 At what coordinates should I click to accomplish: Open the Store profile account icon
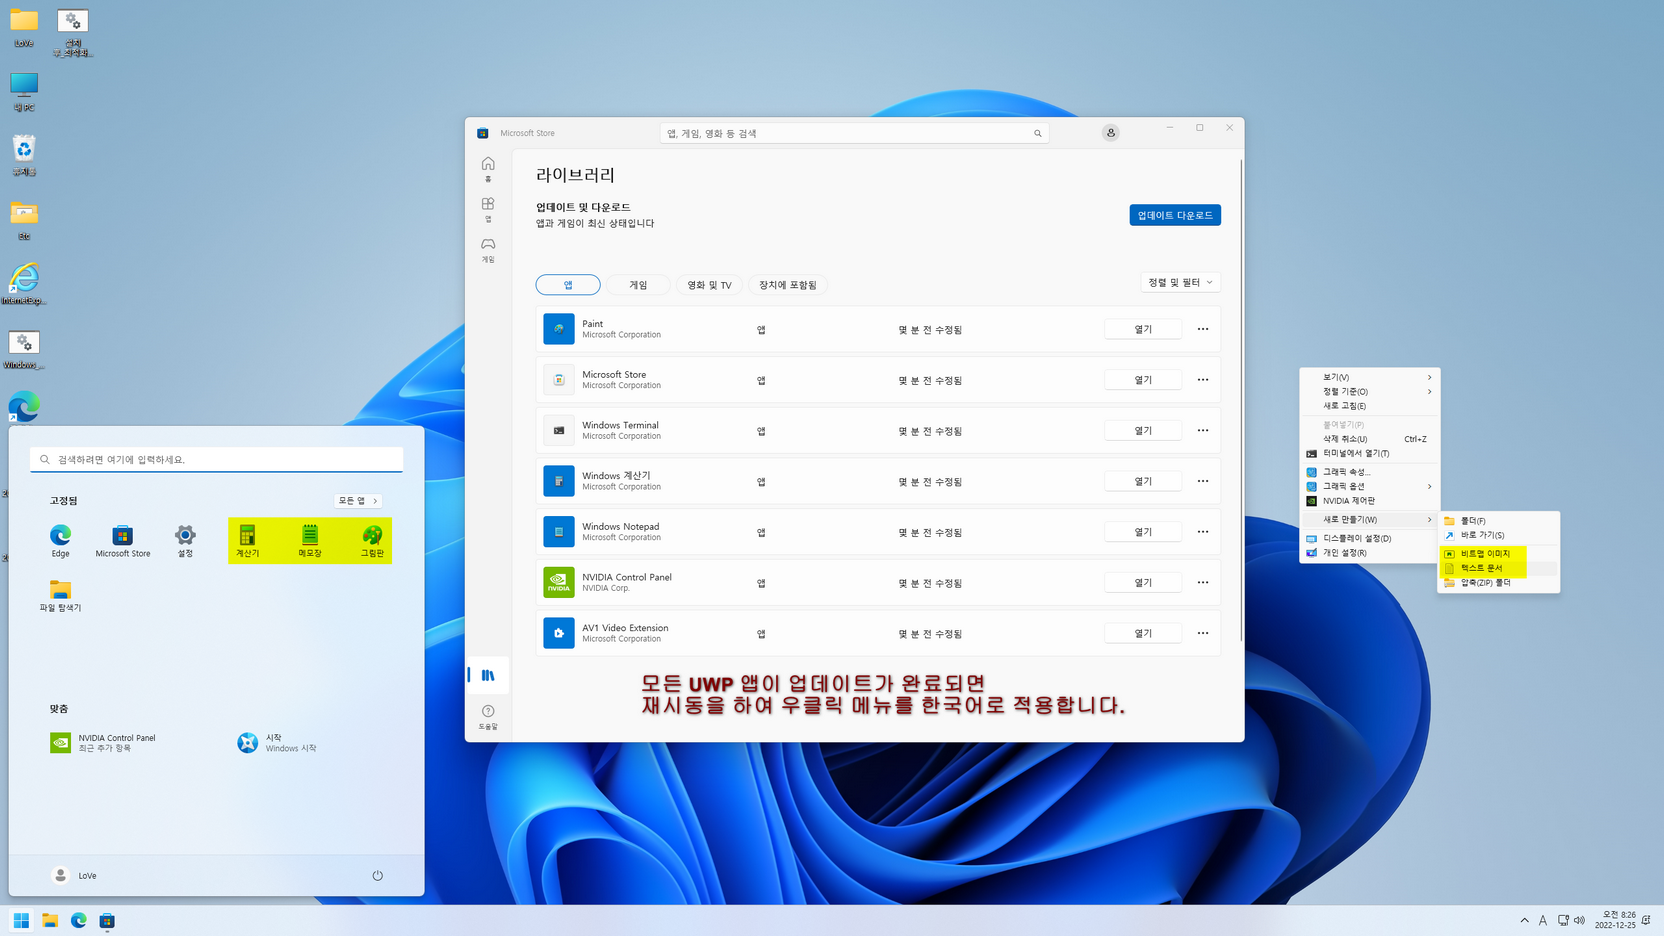click(1110, 132)
